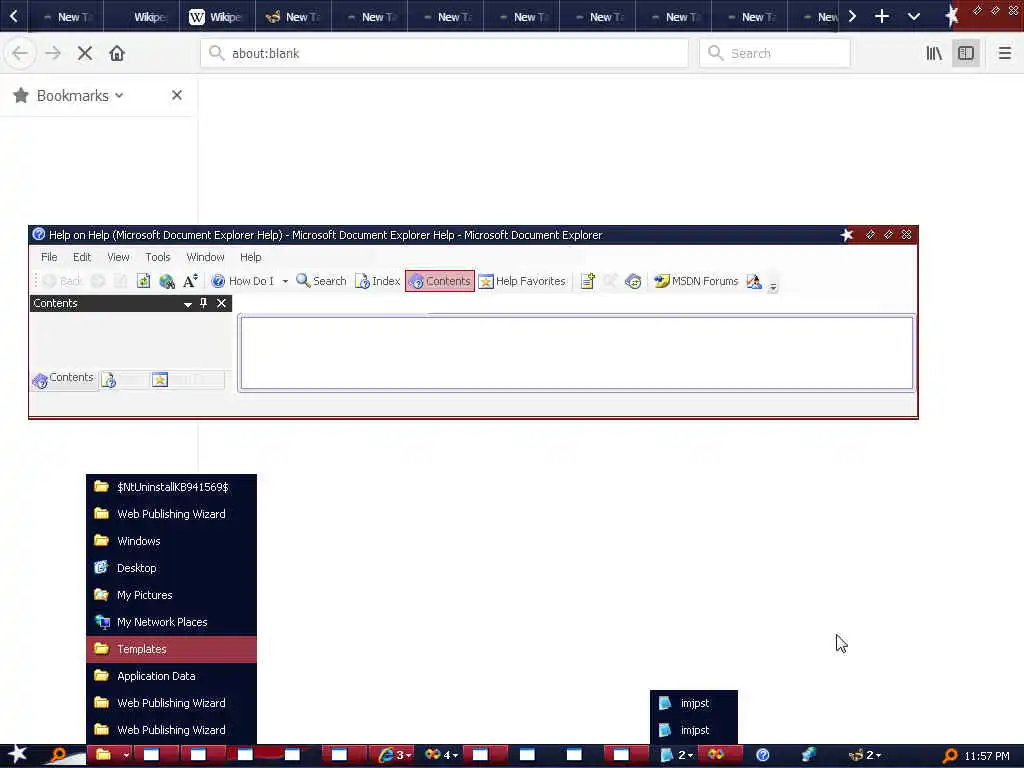Click the How Do I button
Viewport: 1024px width, 768px height.
click(242, 281)
